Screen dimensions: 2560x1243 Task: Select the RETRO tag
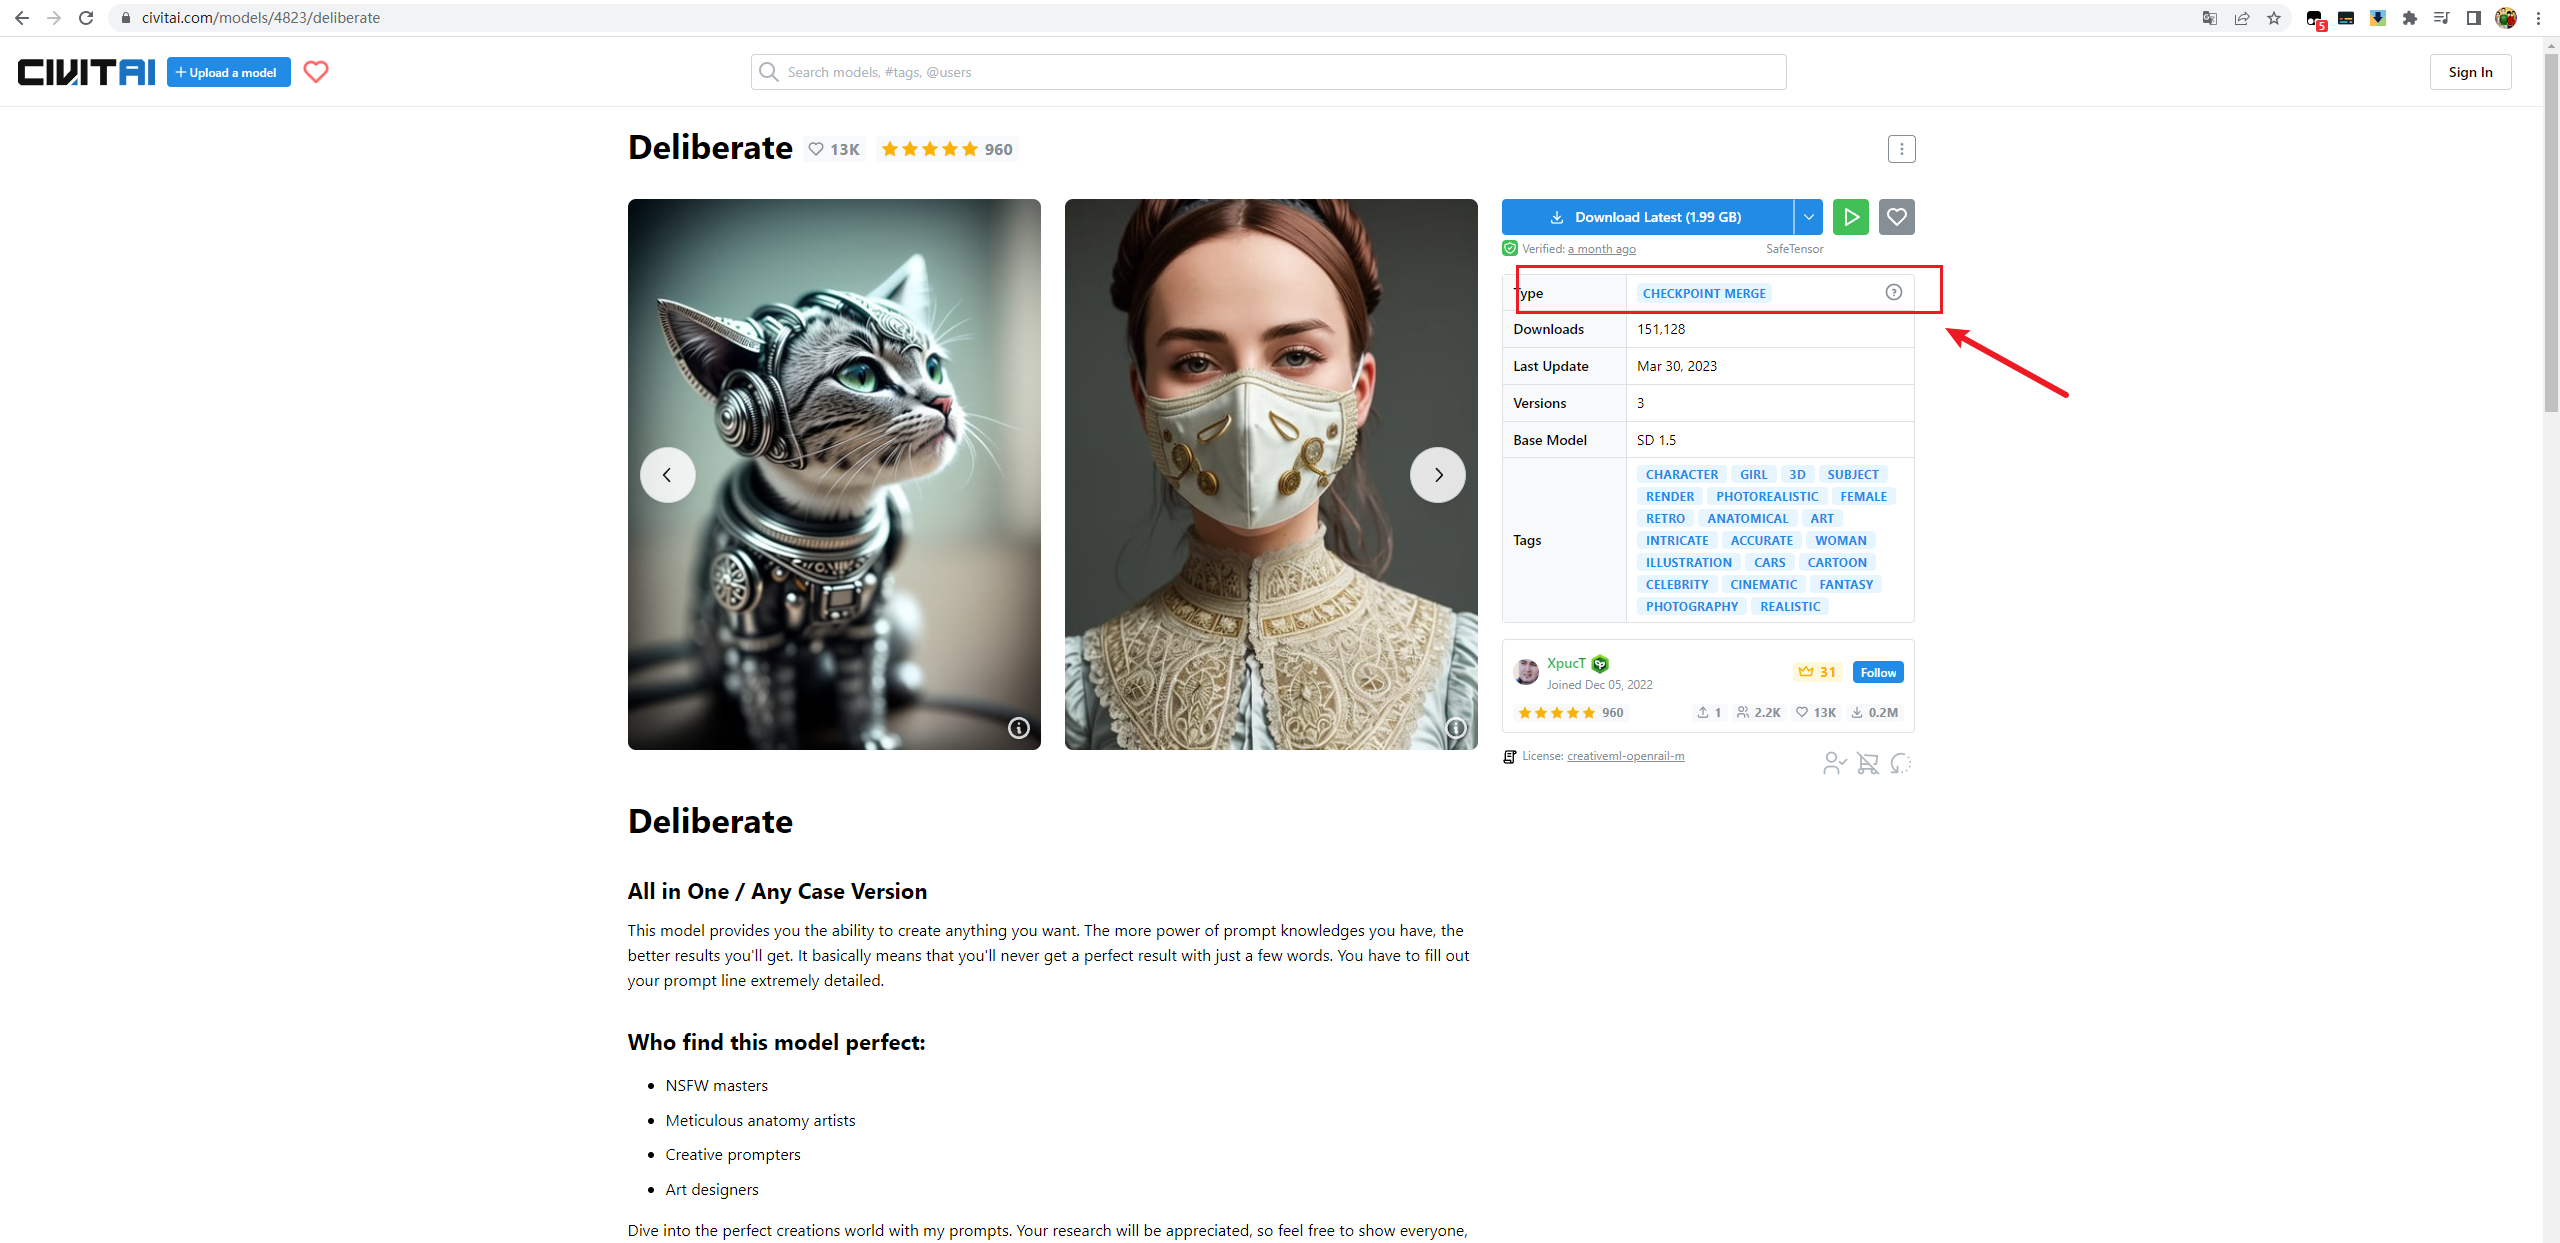click(x=1665, y=519)
